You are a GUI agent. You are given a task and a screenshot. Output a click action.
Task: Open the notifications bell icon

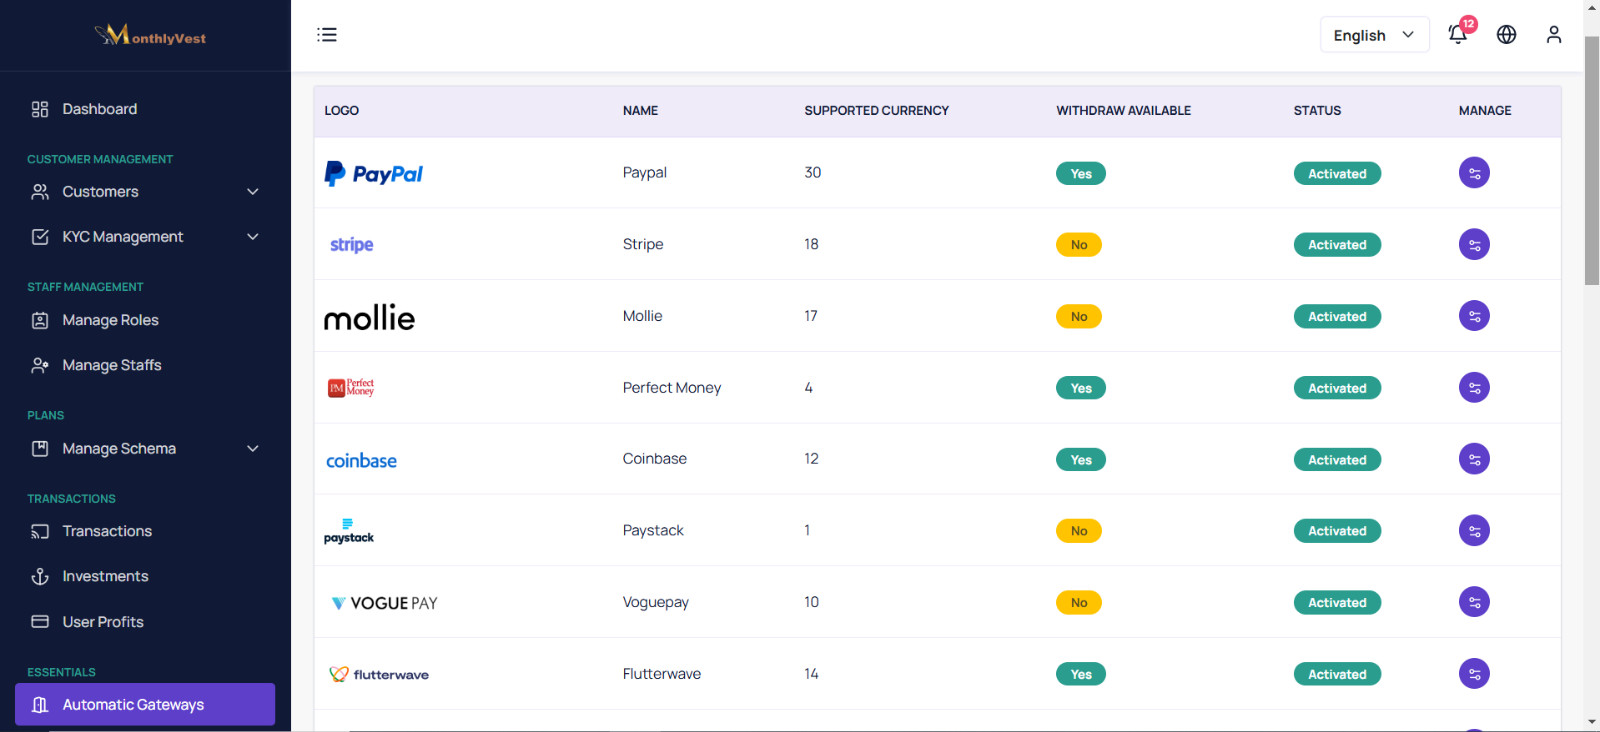click(1458, 34)
